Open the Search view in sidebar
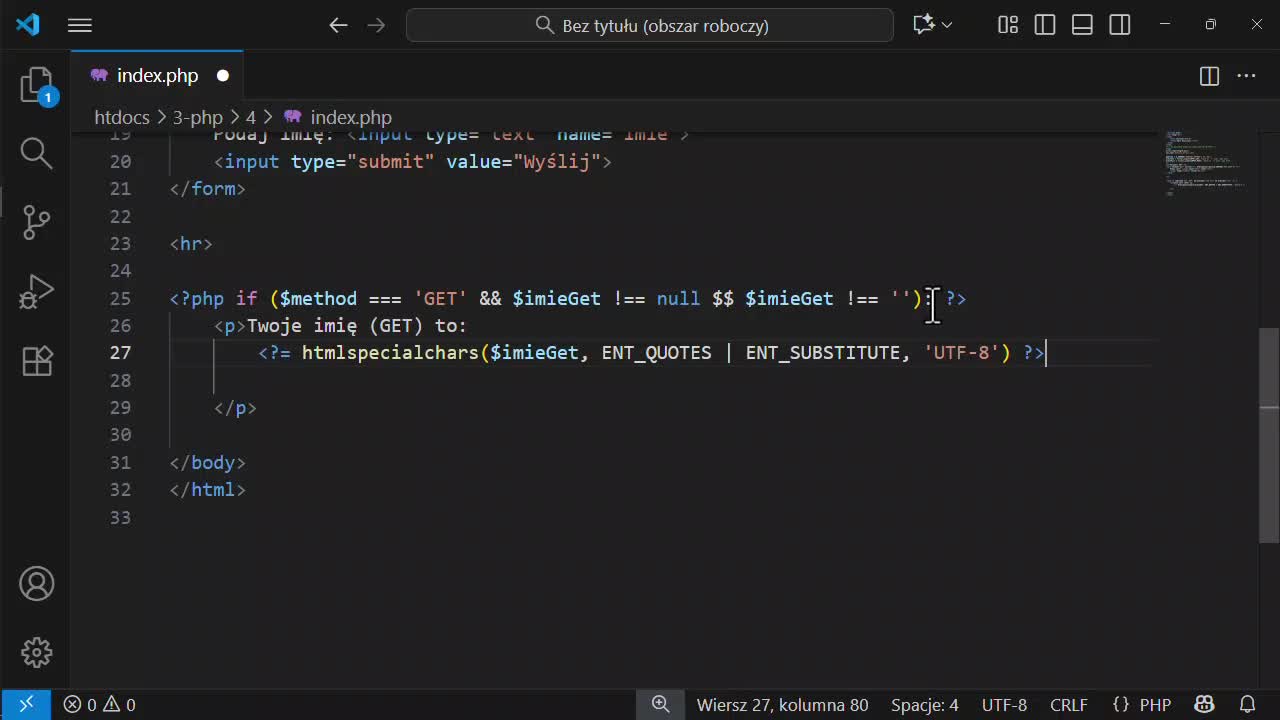Image resolution: width=1280 pixels, height=720 pixels. 37,153
